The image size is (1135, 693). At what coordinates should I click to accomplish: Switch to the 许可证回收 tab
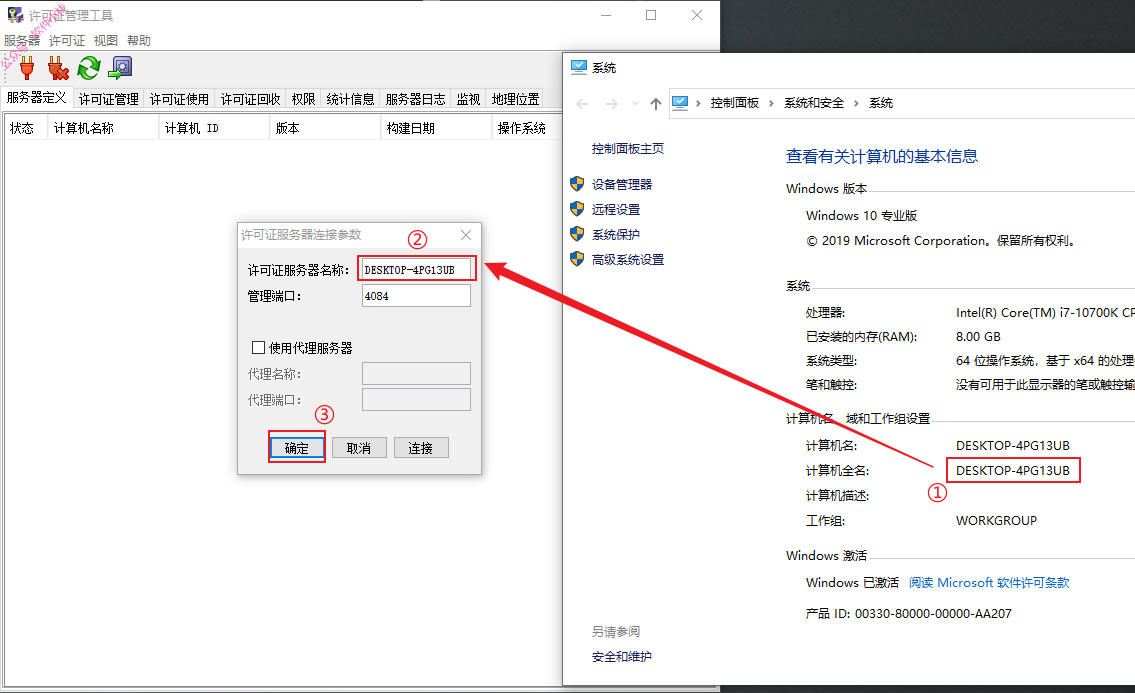(250, 99)
